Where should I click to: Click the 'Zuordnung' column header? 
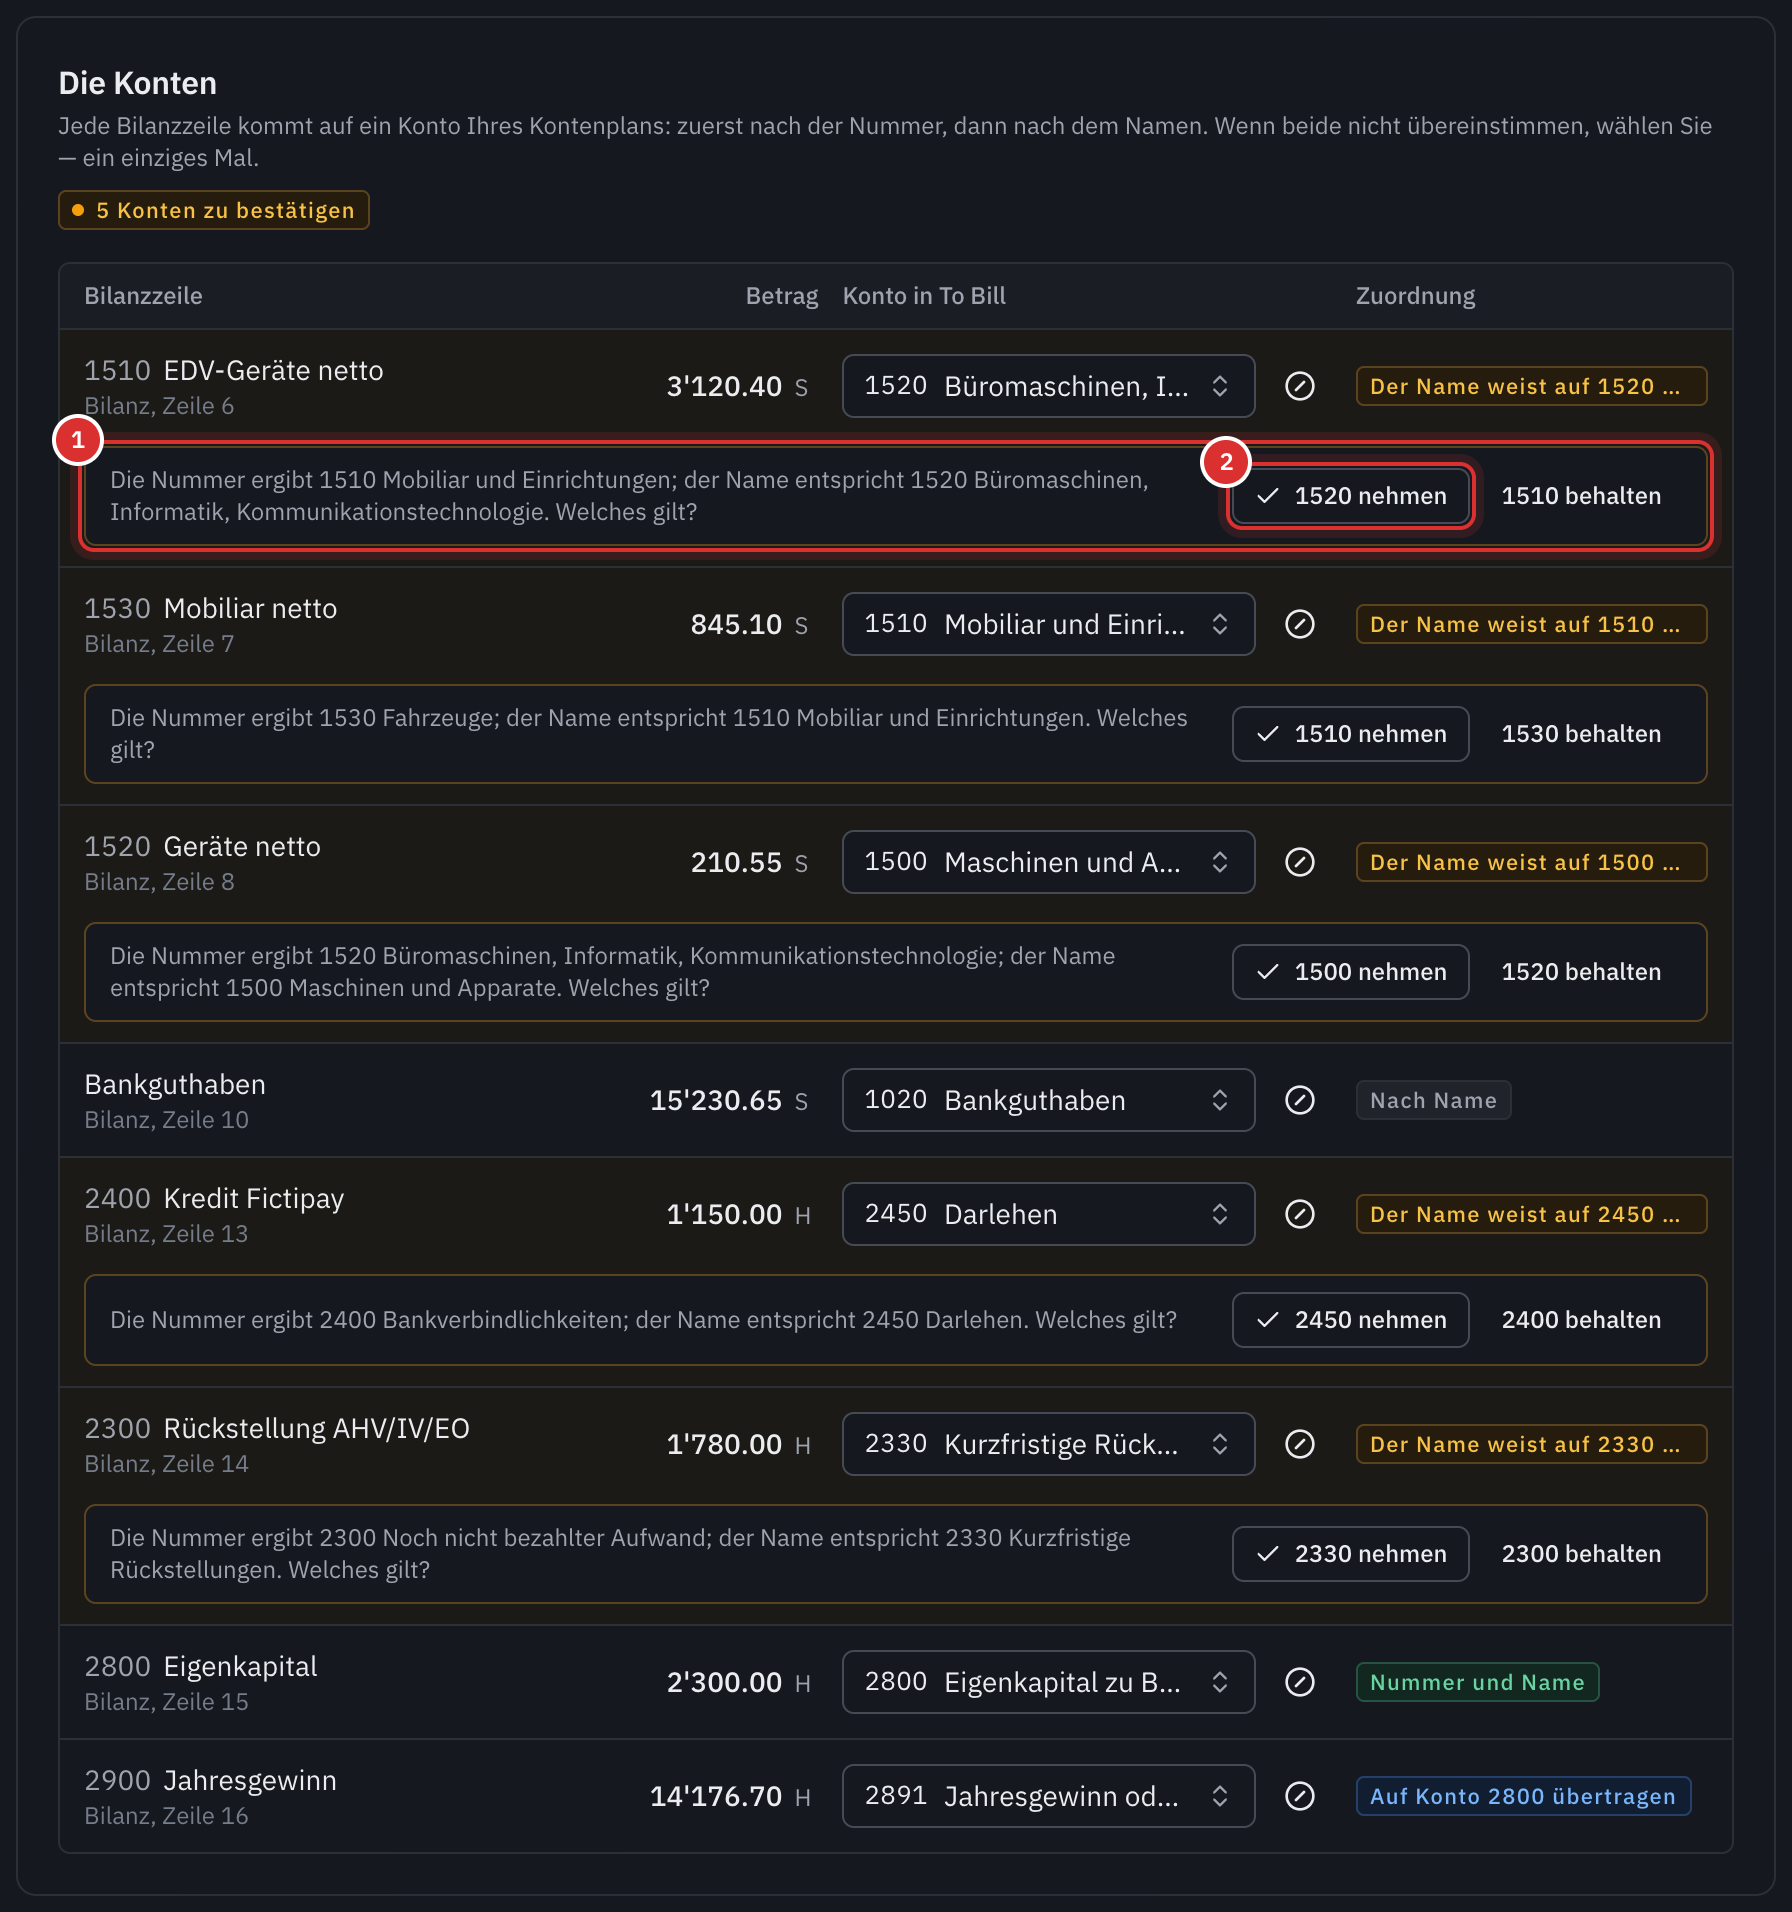(x=1415, y=296)
